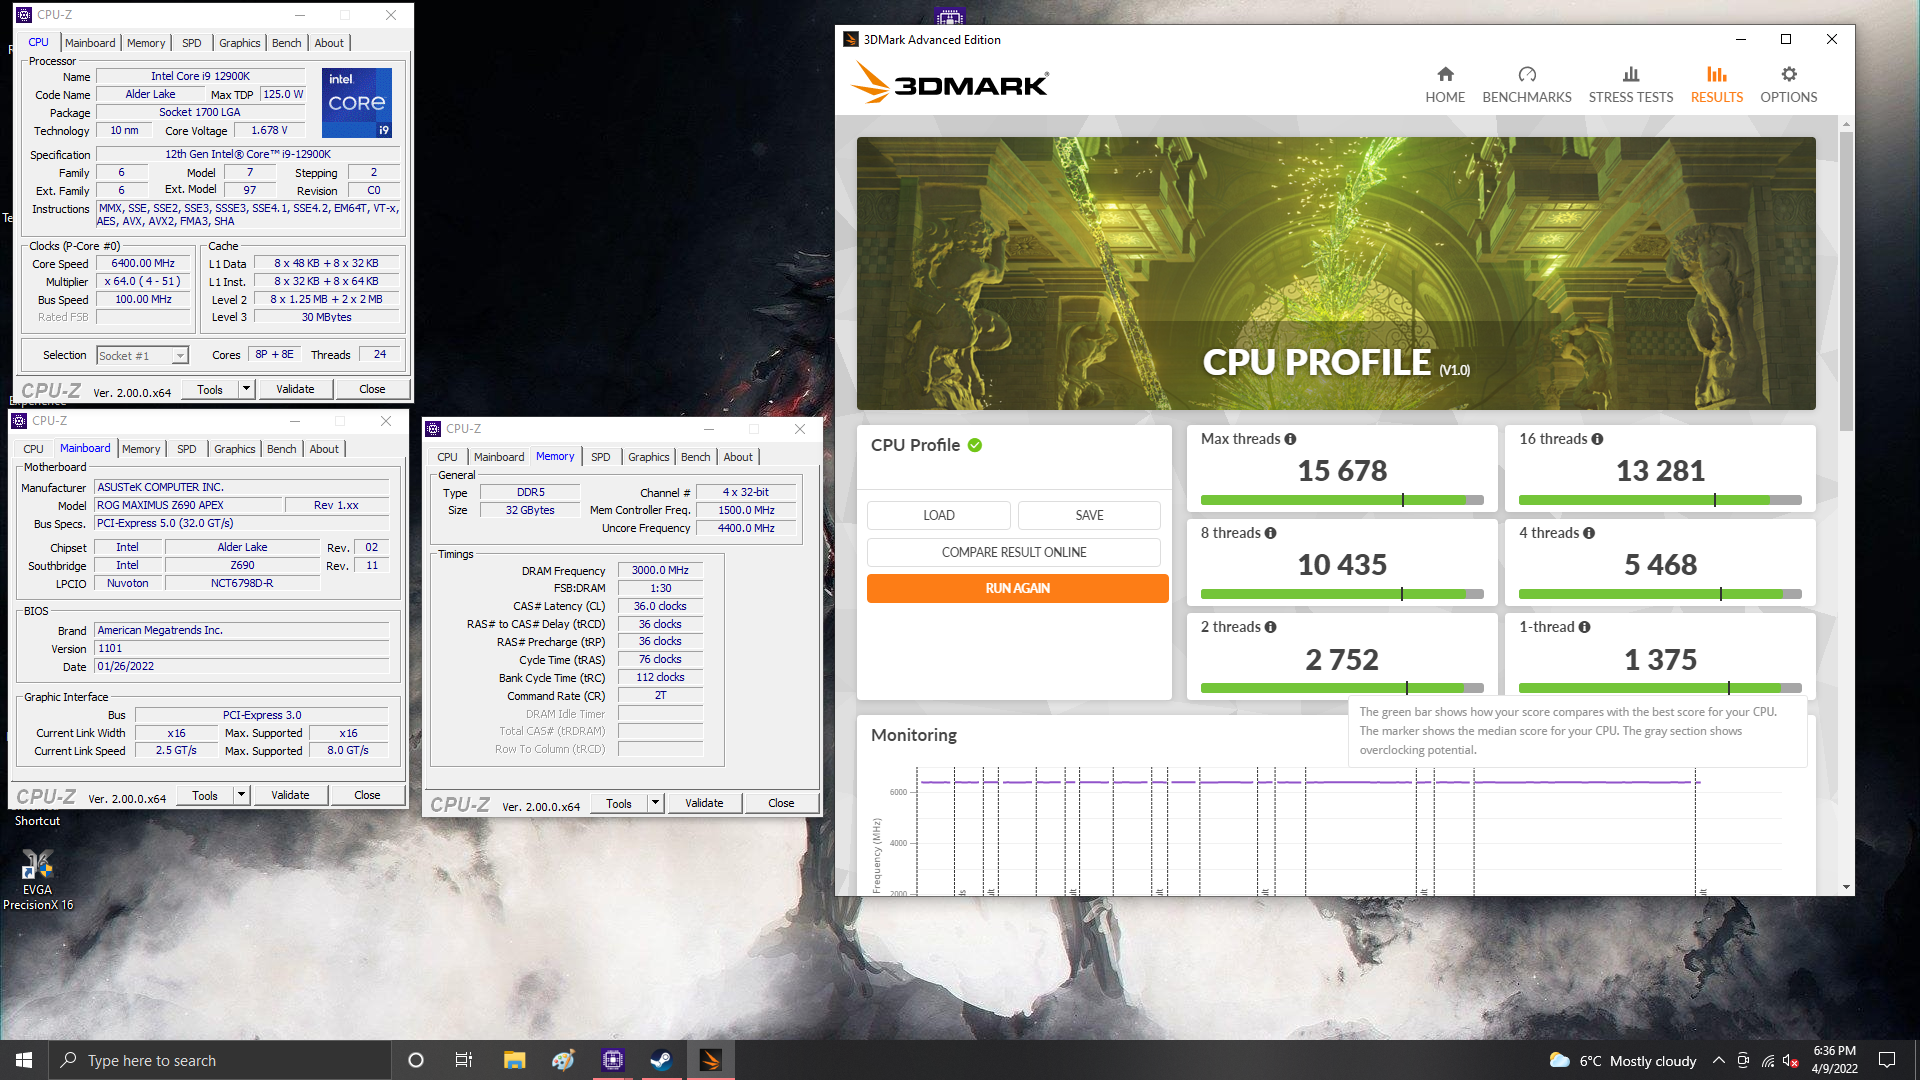Click the taskbar clock showing 6:36 PM
1920x1080 pixels.
coord(1834,1060)
